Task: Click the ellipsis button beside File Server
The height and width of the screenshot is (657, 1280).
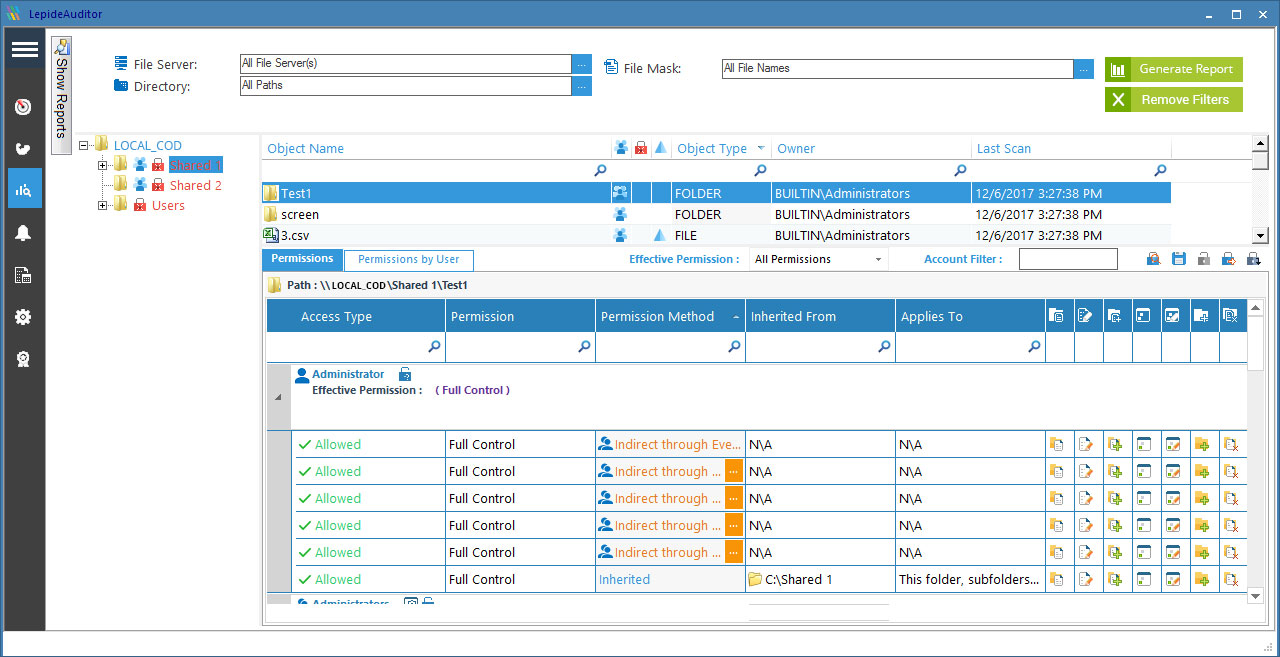Action: tap(581, 64)
